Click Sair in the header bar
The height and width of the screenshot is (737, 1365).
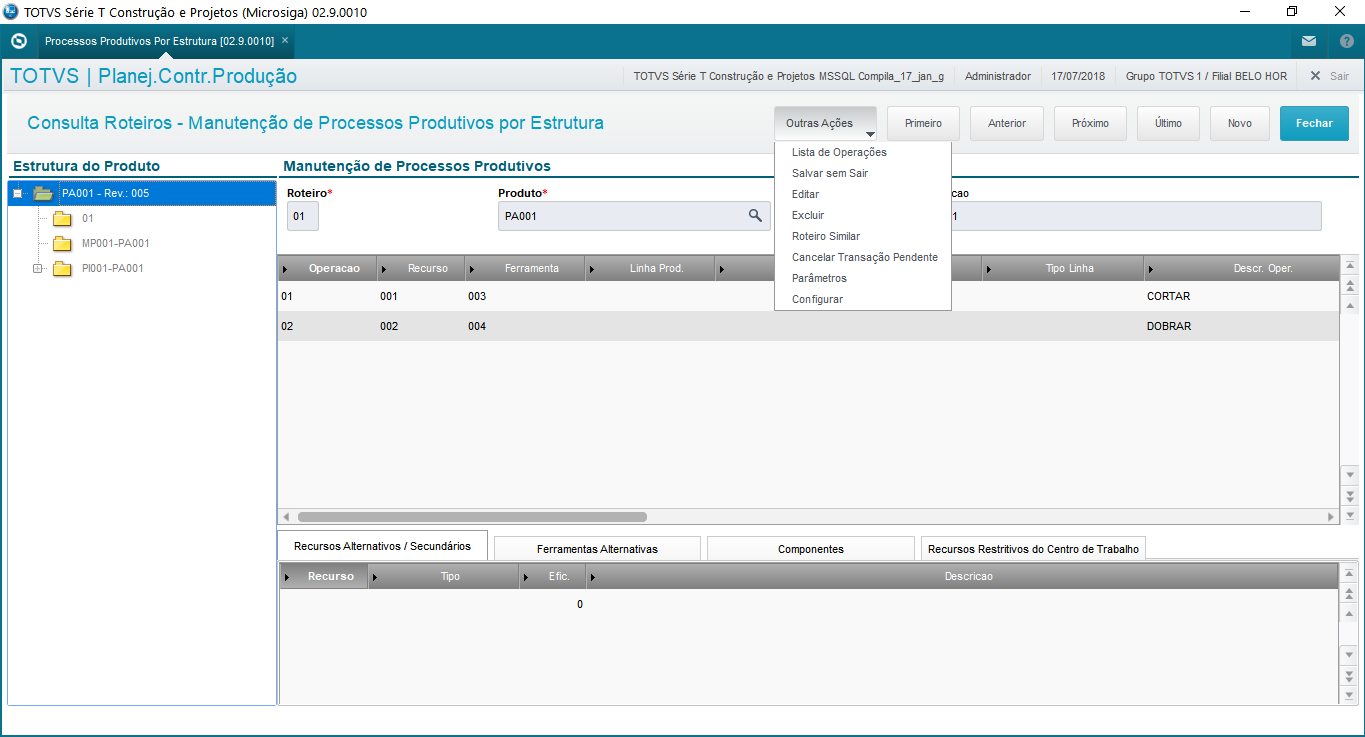(x=1330, y=76)
